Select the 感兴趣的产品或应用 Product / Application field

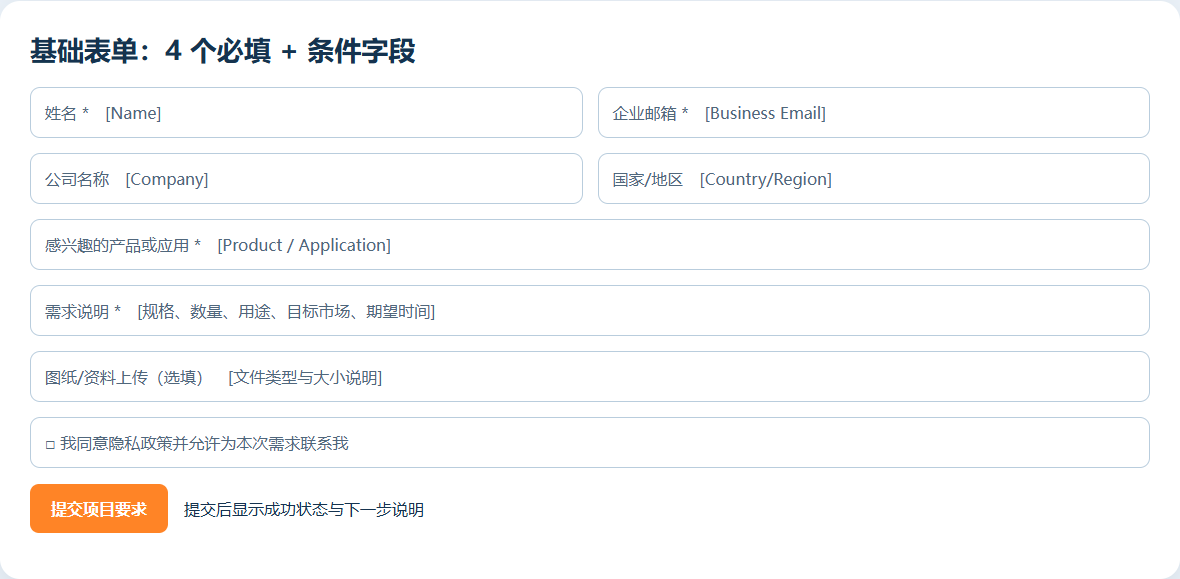(x=590, y=245)
